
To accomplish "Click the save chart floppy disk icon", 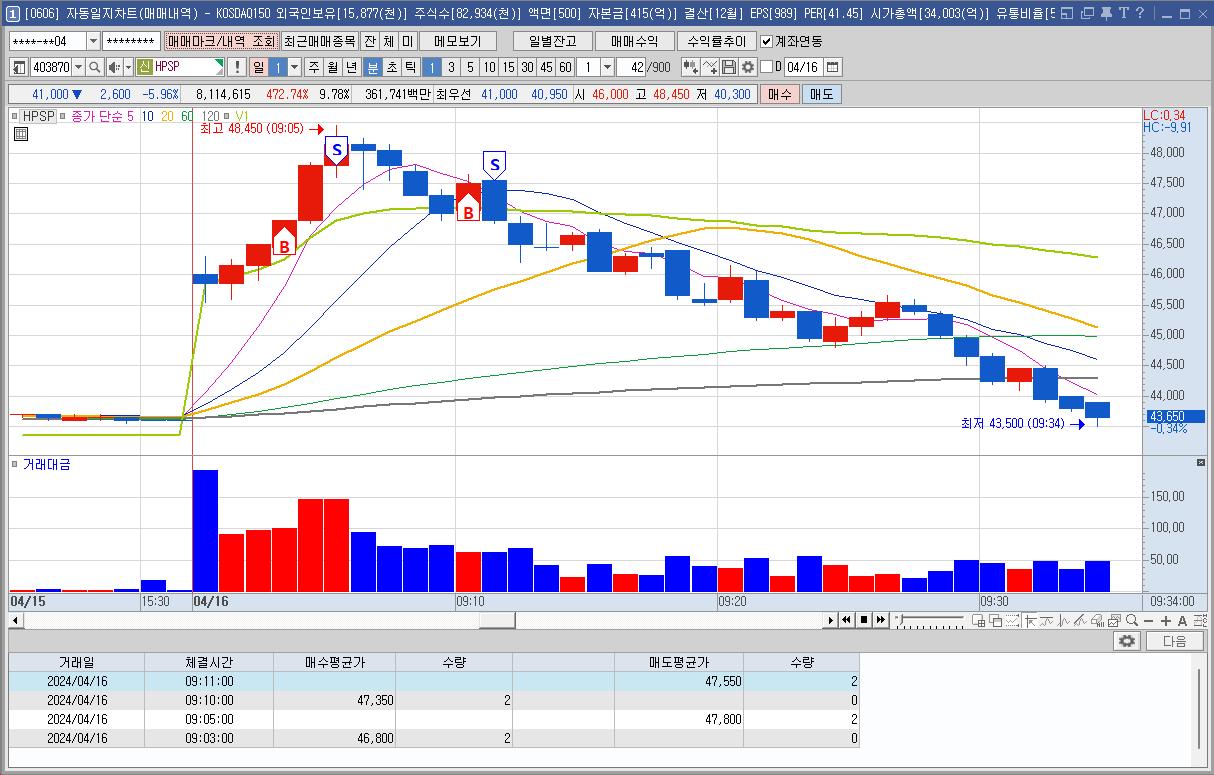I will pos(728,67).
